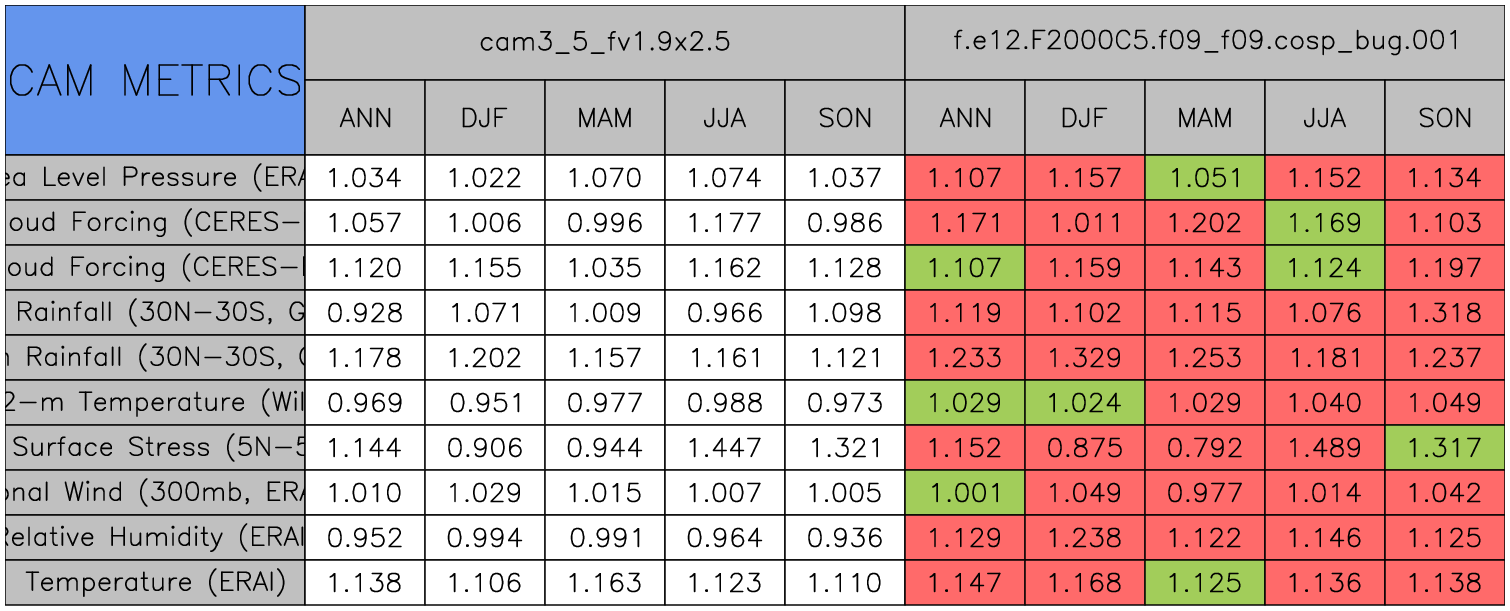The width and height of the screenshot is (1510, 611).
Task: Click the green cell with value 1.169
Action: [1324, 222]
